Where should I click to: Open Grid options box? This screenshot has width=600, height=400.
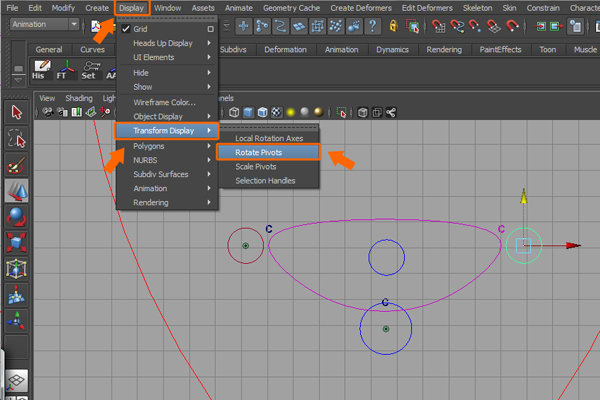tap(210, 29)
